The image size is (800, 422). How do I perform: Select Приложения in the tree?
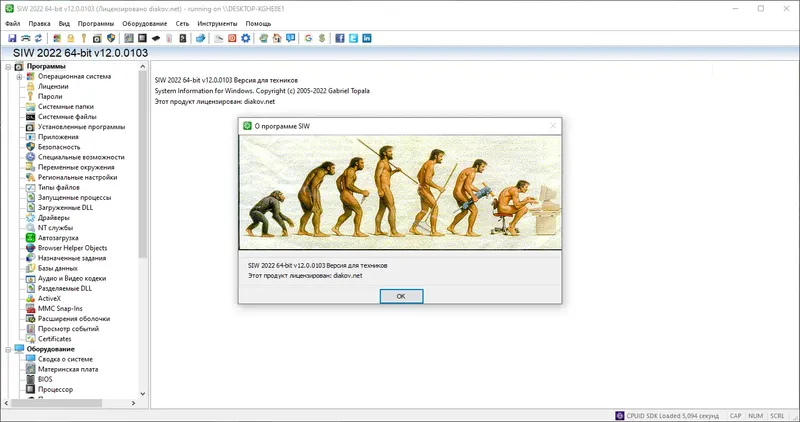[58, 137]
